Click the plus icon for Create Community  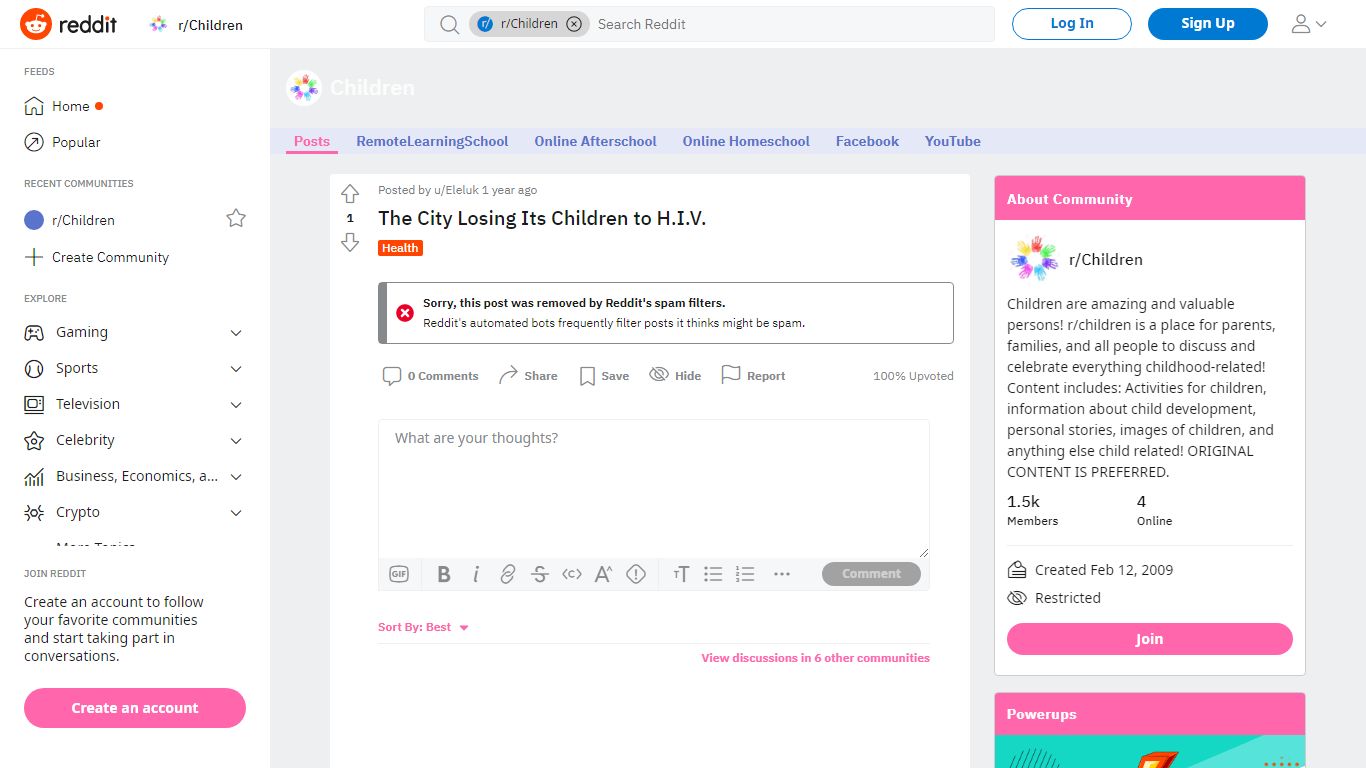[x=34, y=257]
